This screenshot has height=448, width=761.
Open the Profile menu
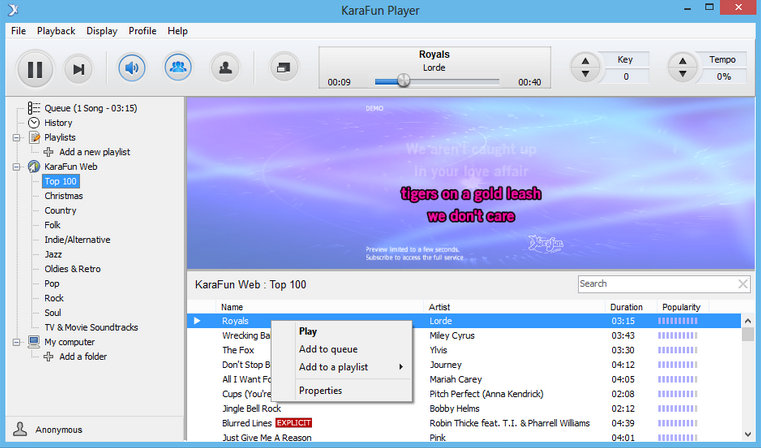142,31
